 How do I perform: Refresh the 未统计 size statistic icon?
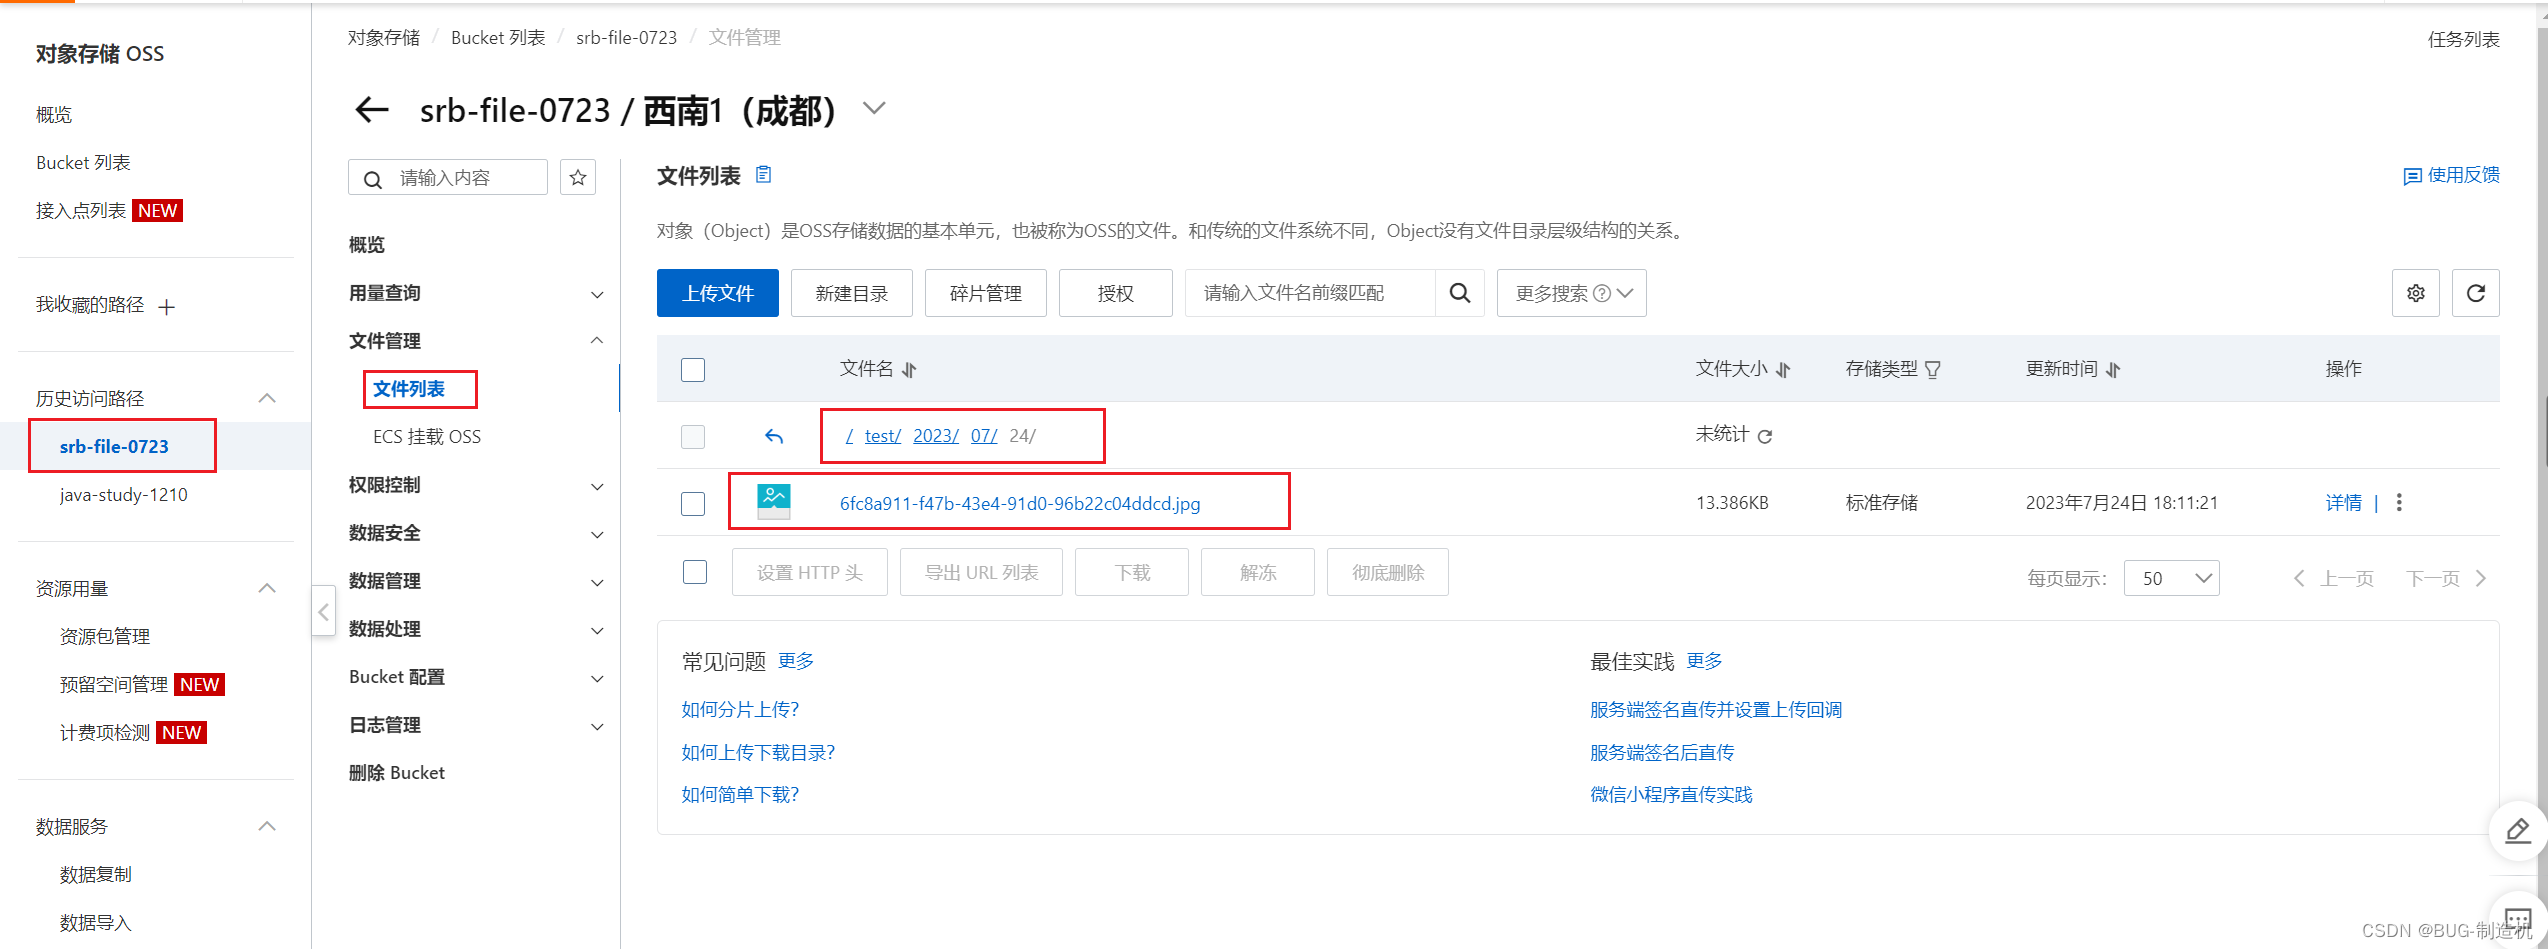[x=1765, y=436]
